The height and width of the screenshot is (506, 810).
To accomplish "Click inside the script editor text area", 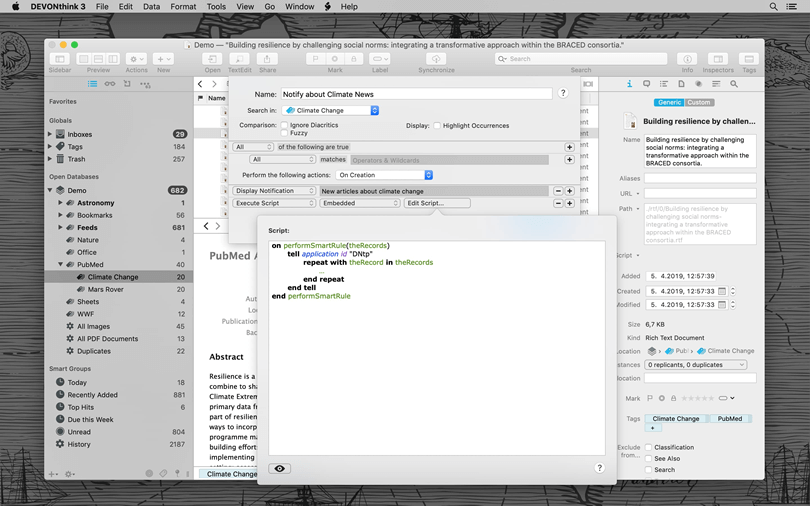I will pyautogui.click(x=437, y=348).
